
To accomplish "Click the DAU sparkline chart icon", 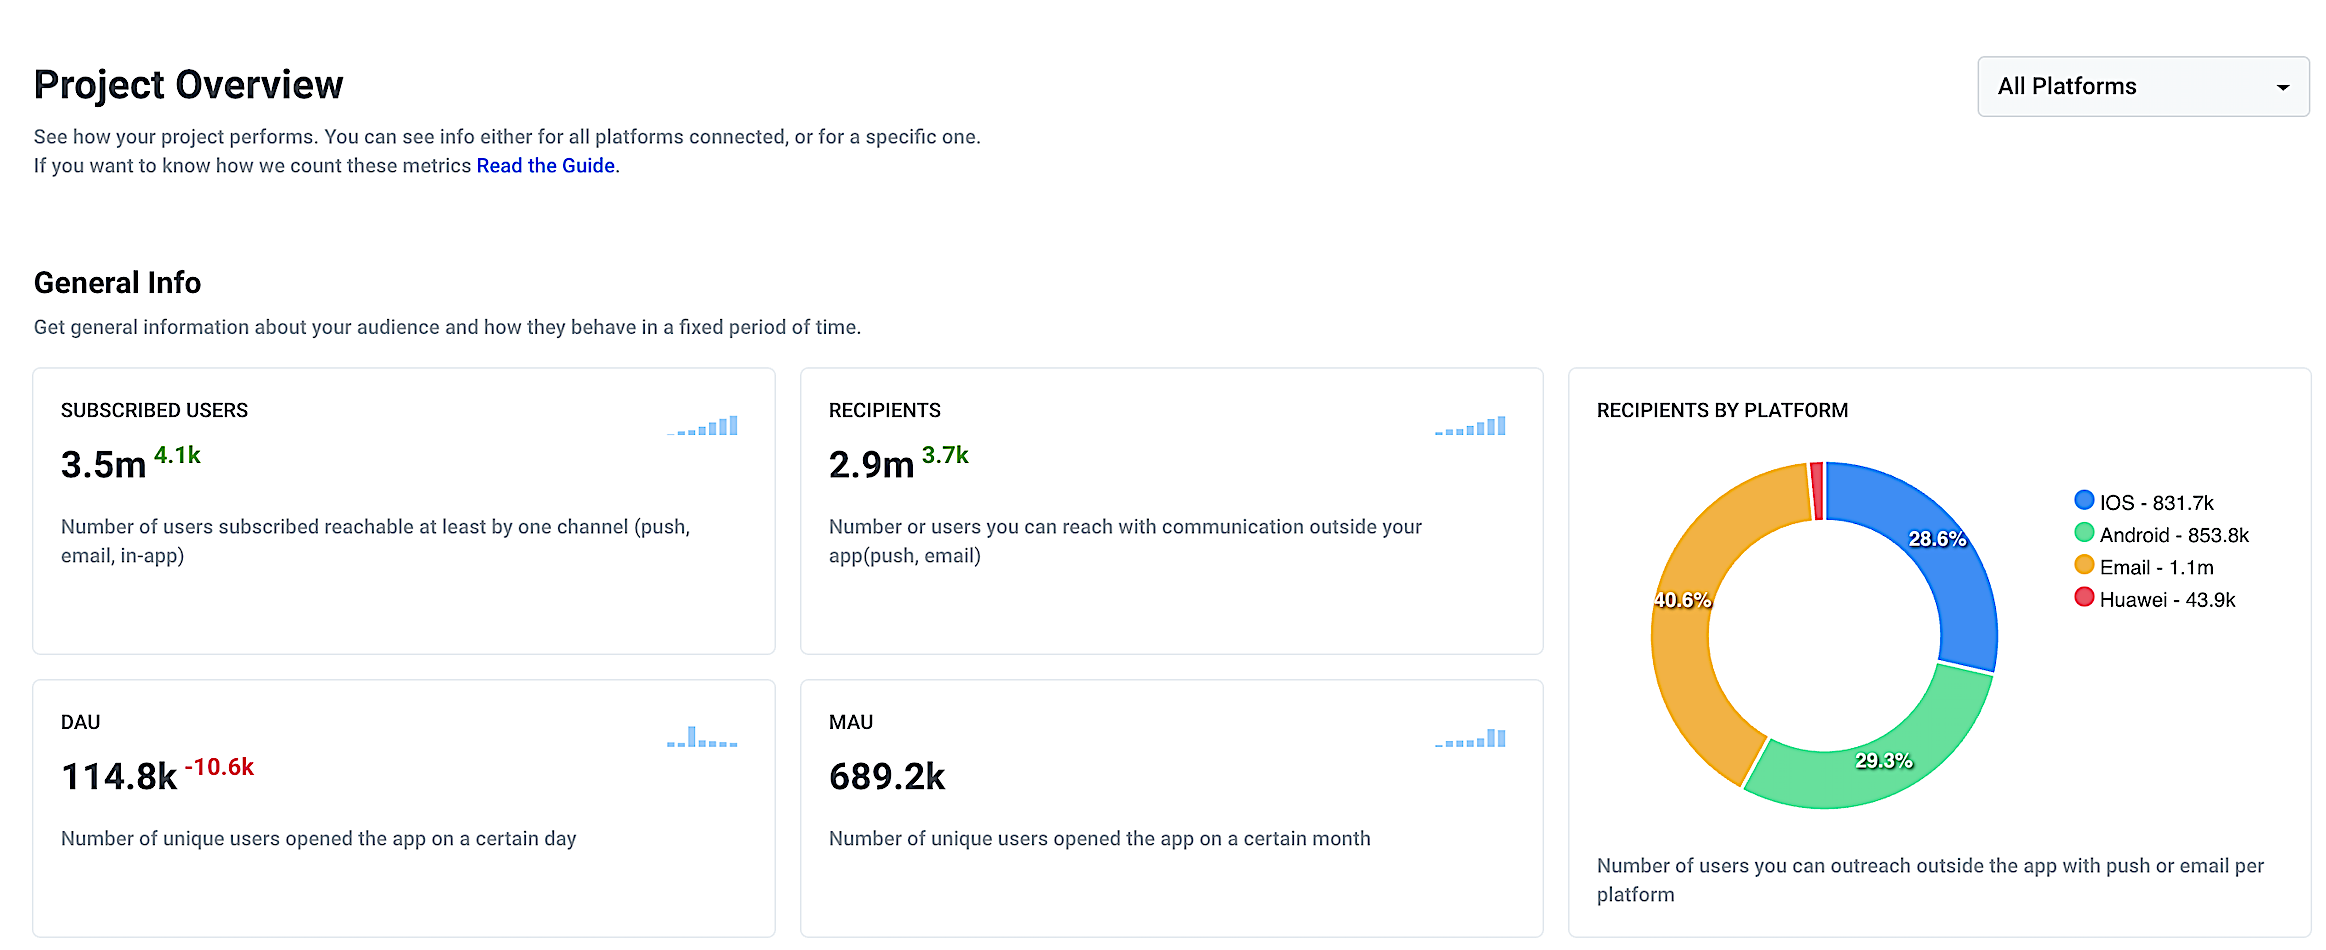I will [702, 738].
